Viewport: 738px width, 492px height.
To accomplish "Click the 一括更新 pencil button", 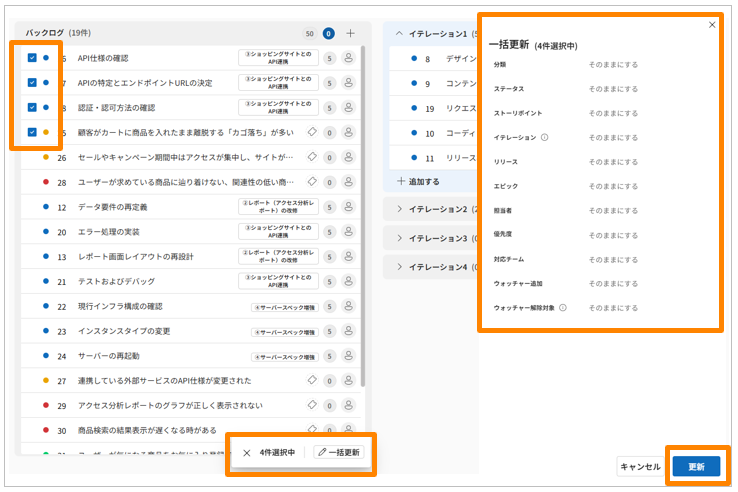I will tap(339, 452).
